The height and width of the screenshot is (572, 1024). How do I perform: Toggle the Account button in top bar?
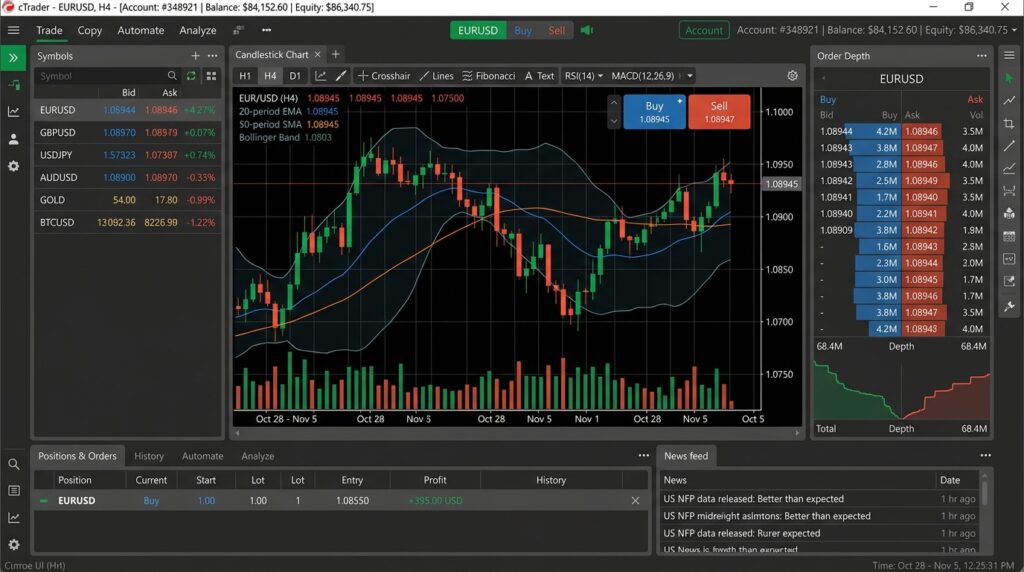pyautogui.click(x=703, y=30)
